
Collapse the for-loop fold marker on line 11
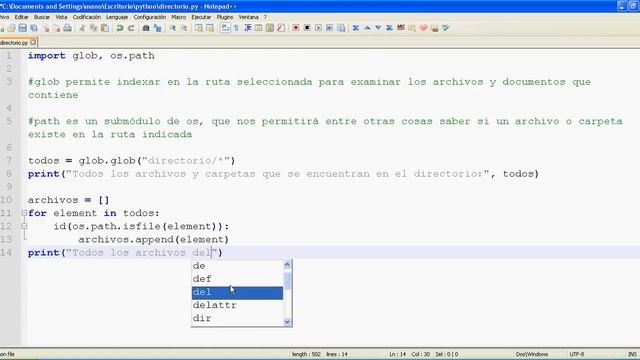[x=24, y=213]
